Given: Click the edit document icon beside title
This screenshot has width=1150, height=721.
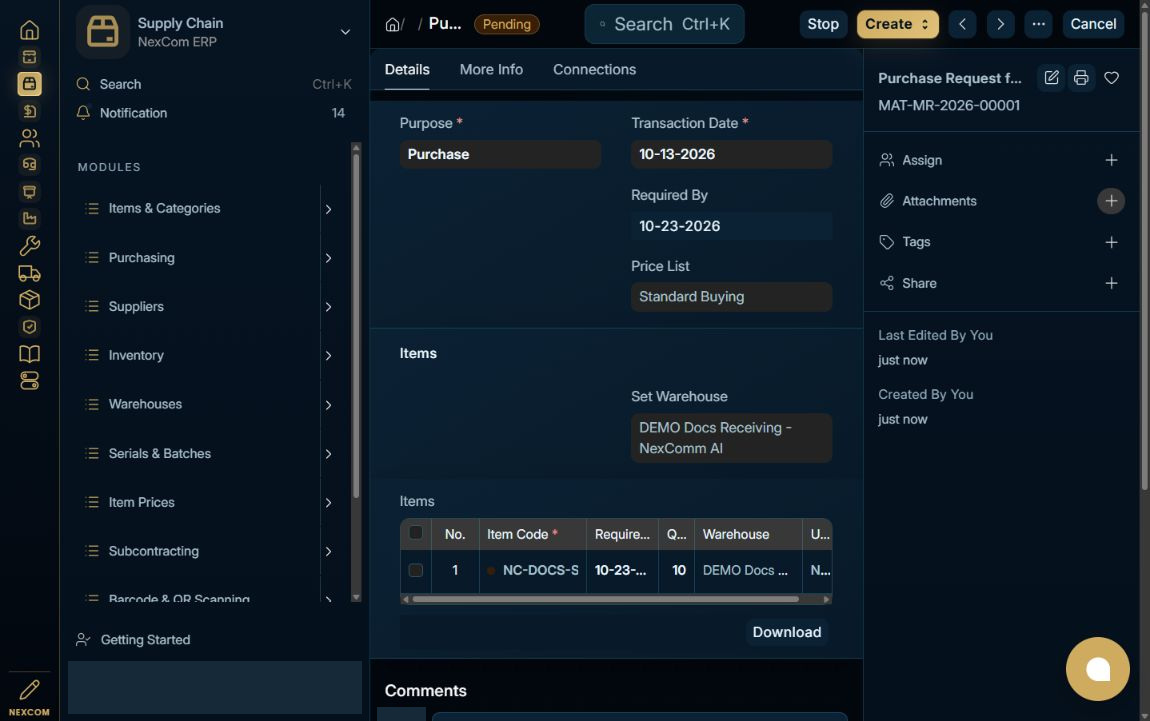Looking at the screenshot, I should (x=1051, y=78).
